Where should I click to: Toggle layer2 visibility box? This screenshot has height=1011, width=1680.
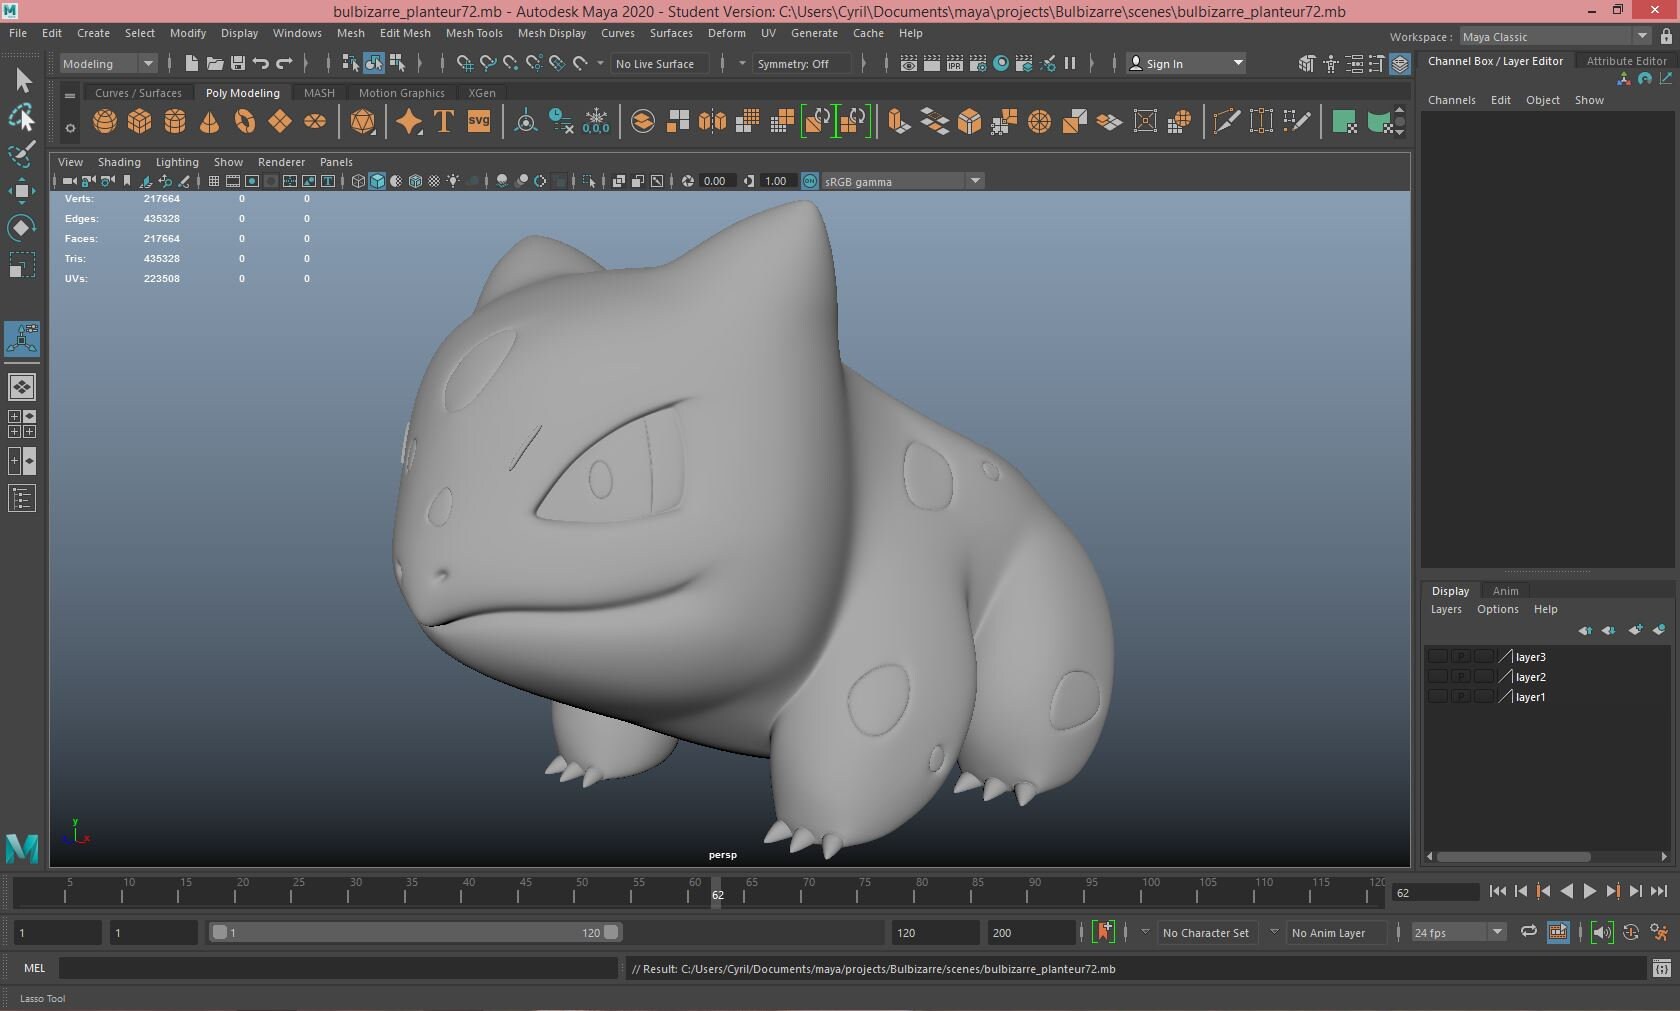[1438, 676]
